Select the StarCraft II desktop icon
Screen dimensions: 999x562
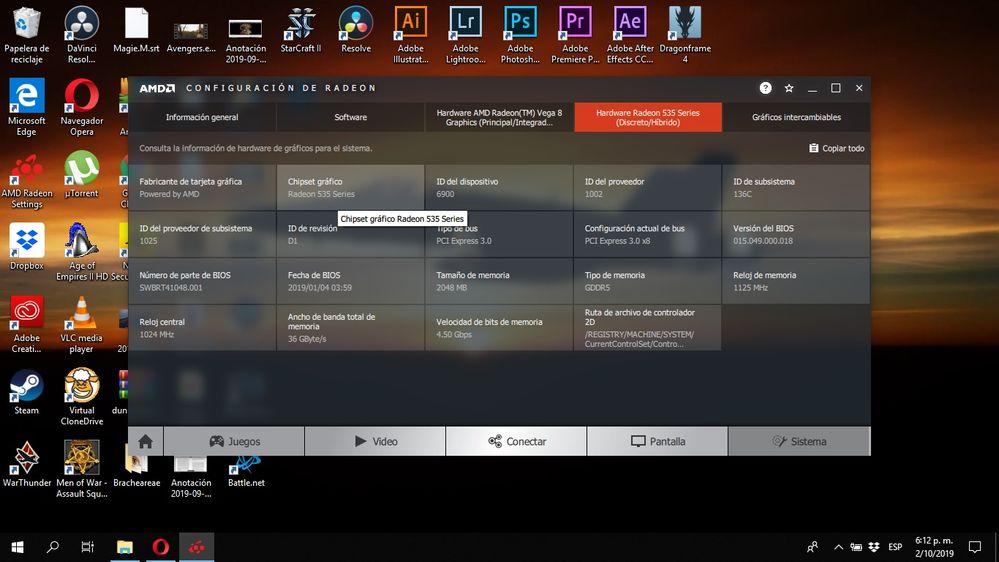(301, 31)
